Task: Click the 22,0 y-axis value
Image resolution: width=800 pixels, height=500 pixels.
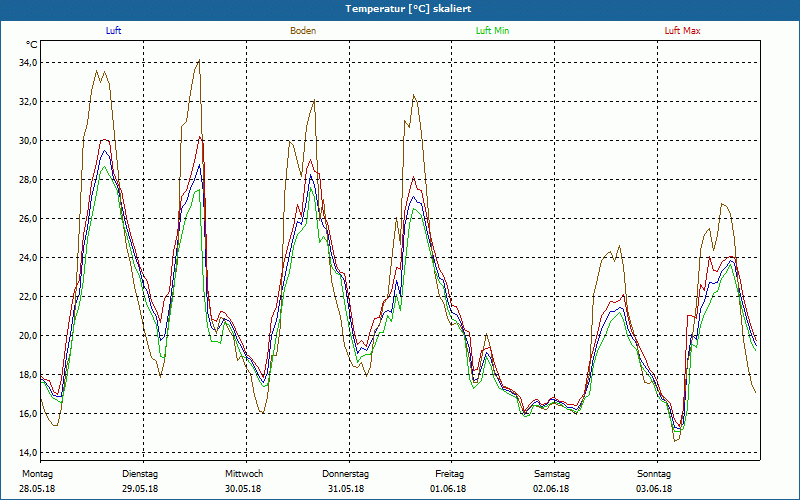Action: (28, 297)
